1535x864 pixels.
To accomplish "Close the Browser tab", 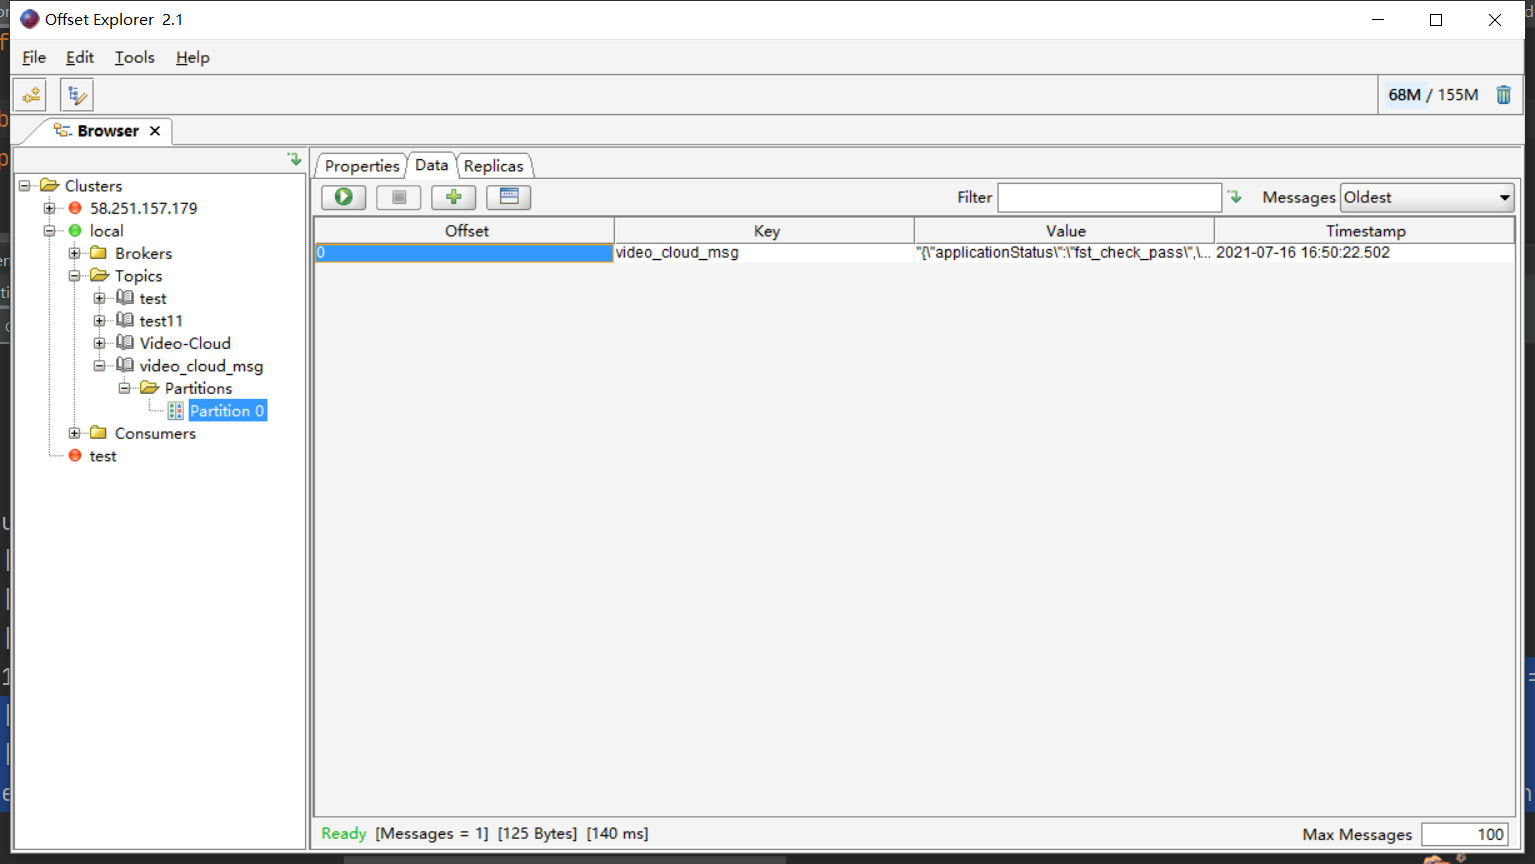I will [x=155, y=131].
